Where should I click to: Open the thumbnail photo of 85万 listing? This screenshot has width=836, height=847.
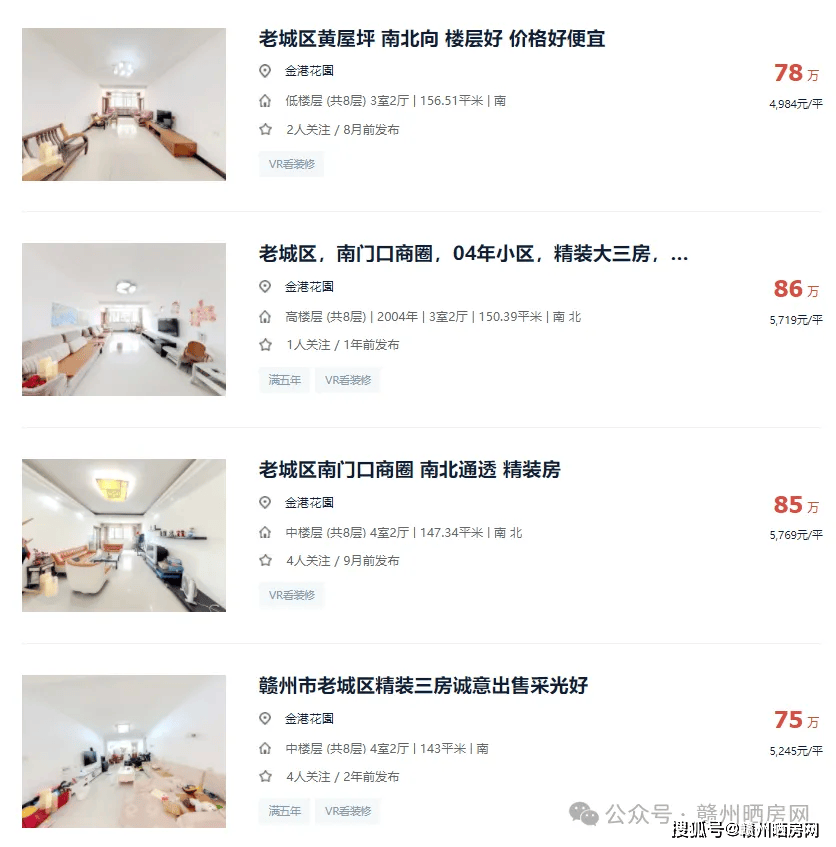click(124, 535)
